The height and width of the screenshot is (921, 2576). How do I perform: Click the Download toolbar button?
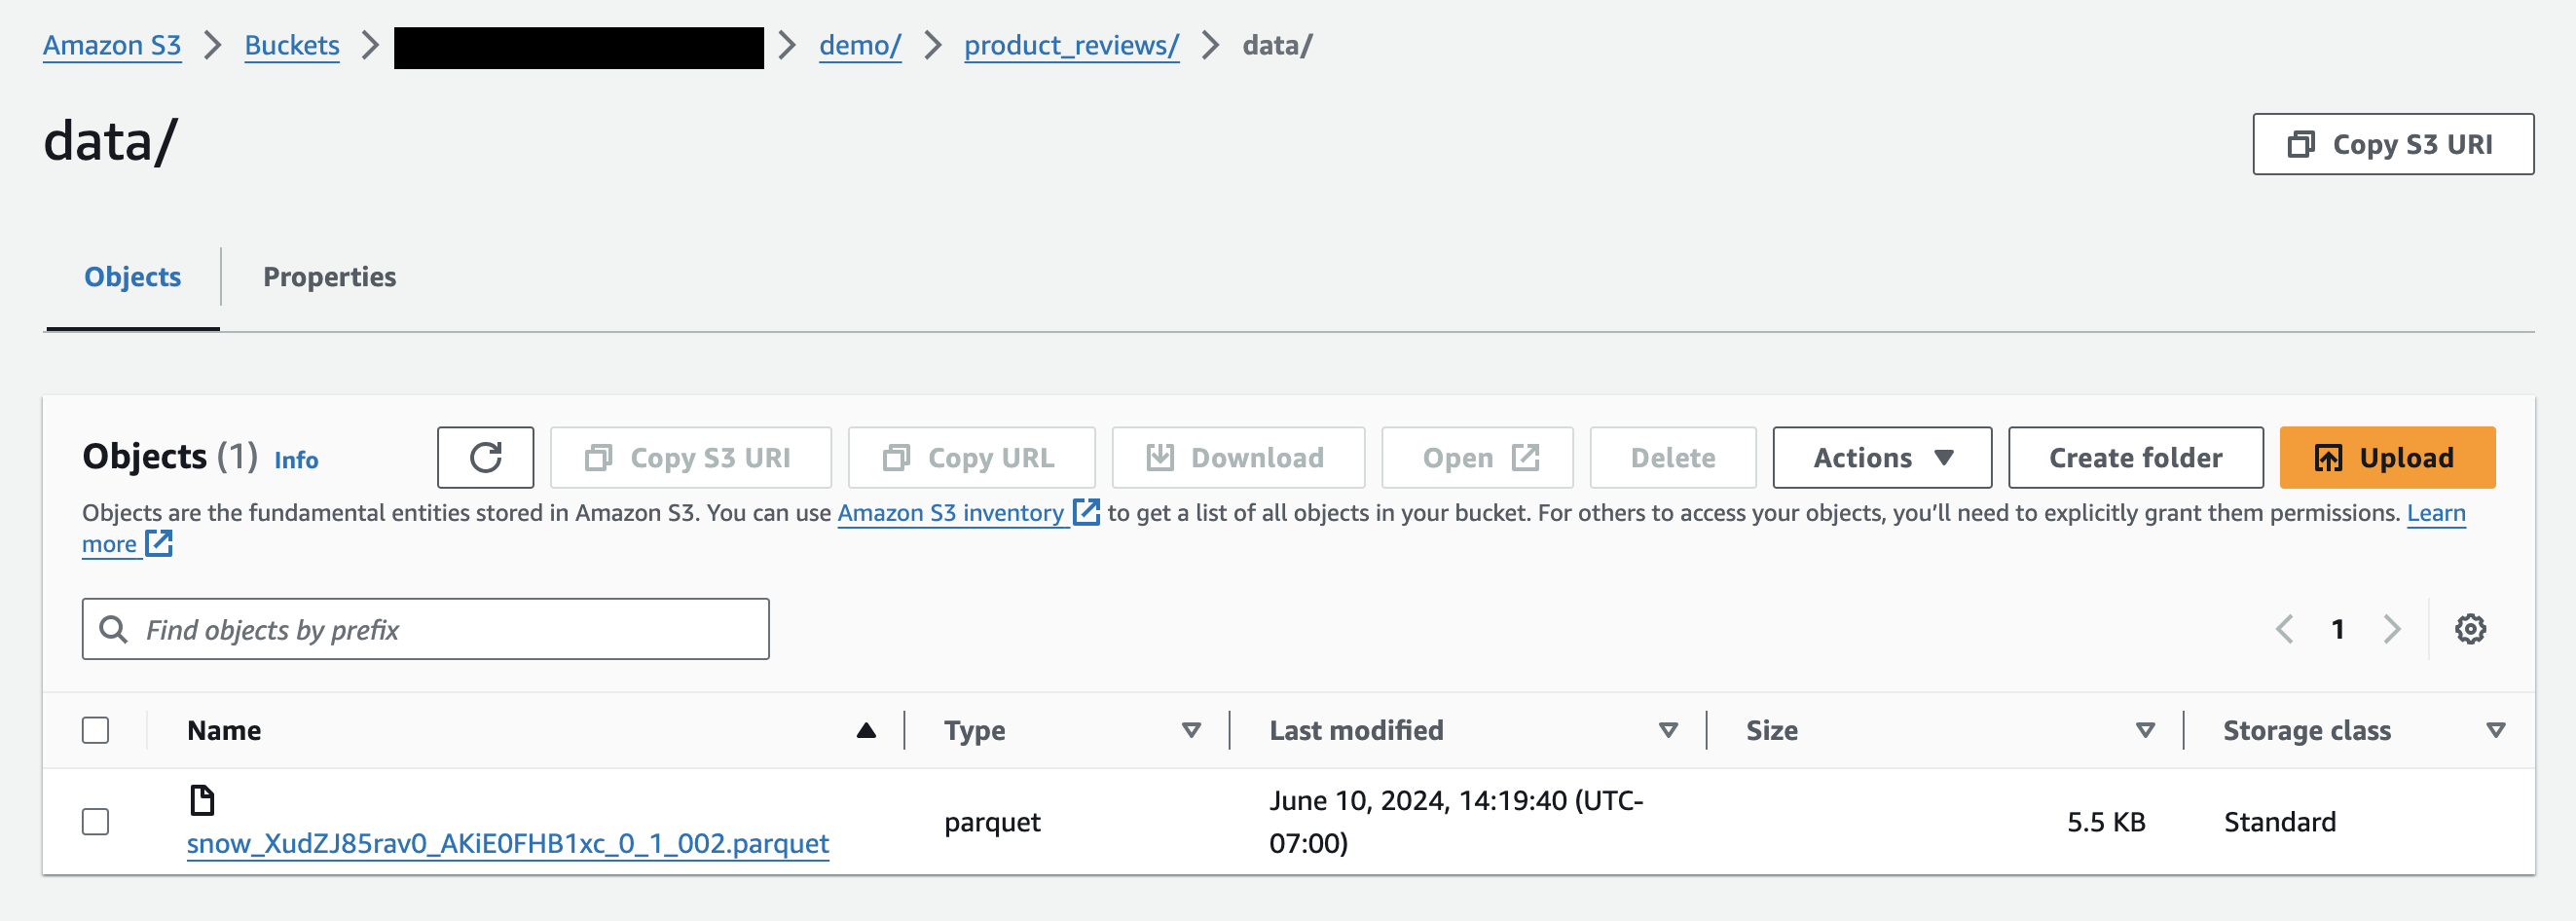1237,458
